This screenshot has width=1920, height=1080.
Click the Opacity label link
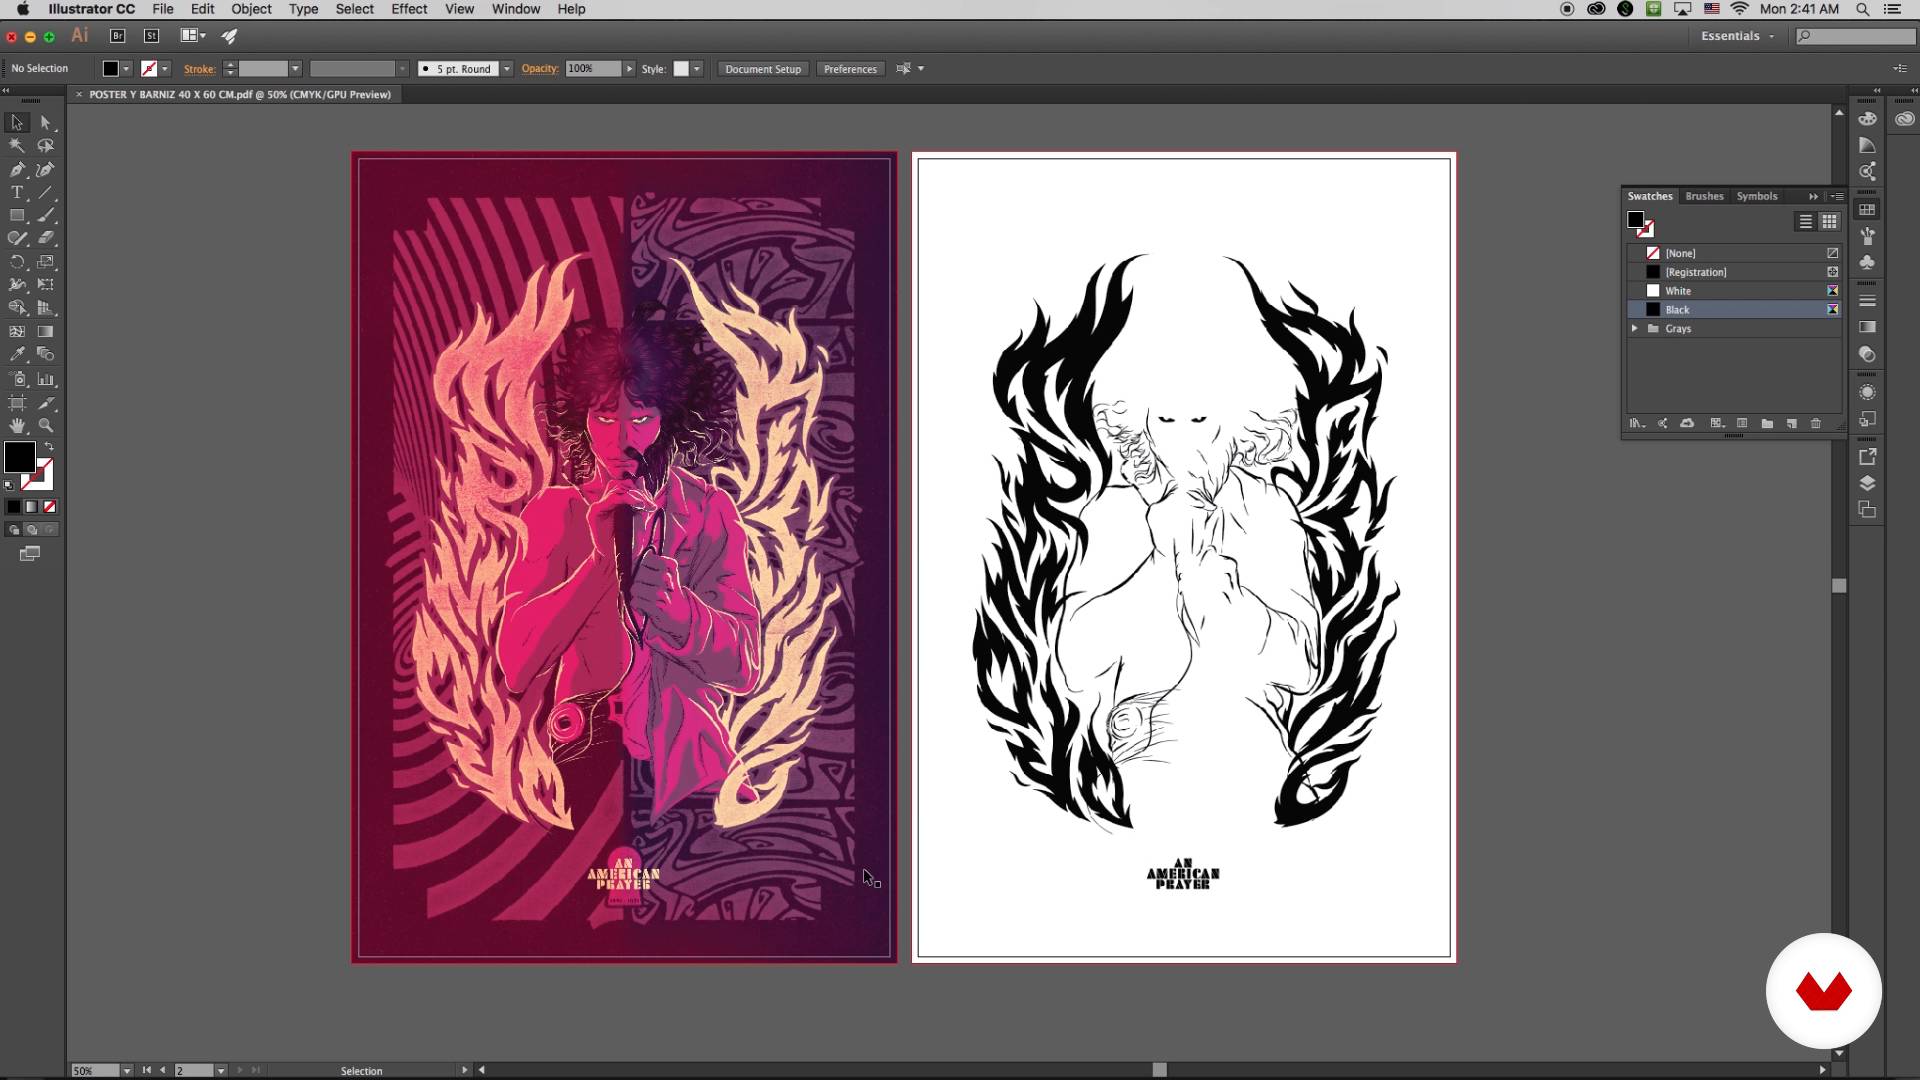tap(539, 68)
